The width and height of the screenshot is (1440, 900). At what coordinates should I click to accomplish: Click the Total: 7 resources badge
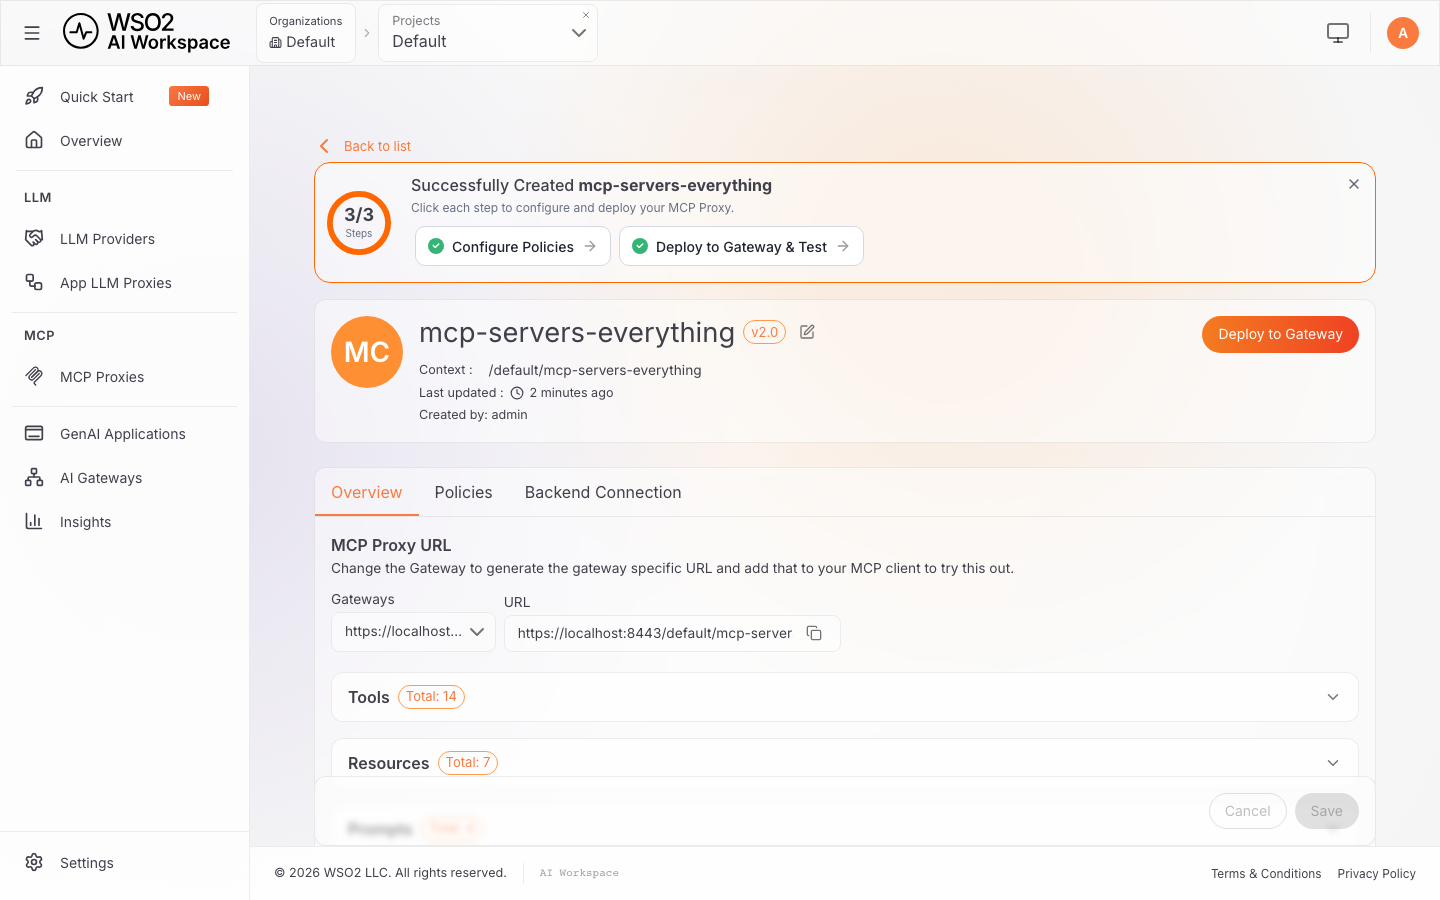tap(468, 763)
